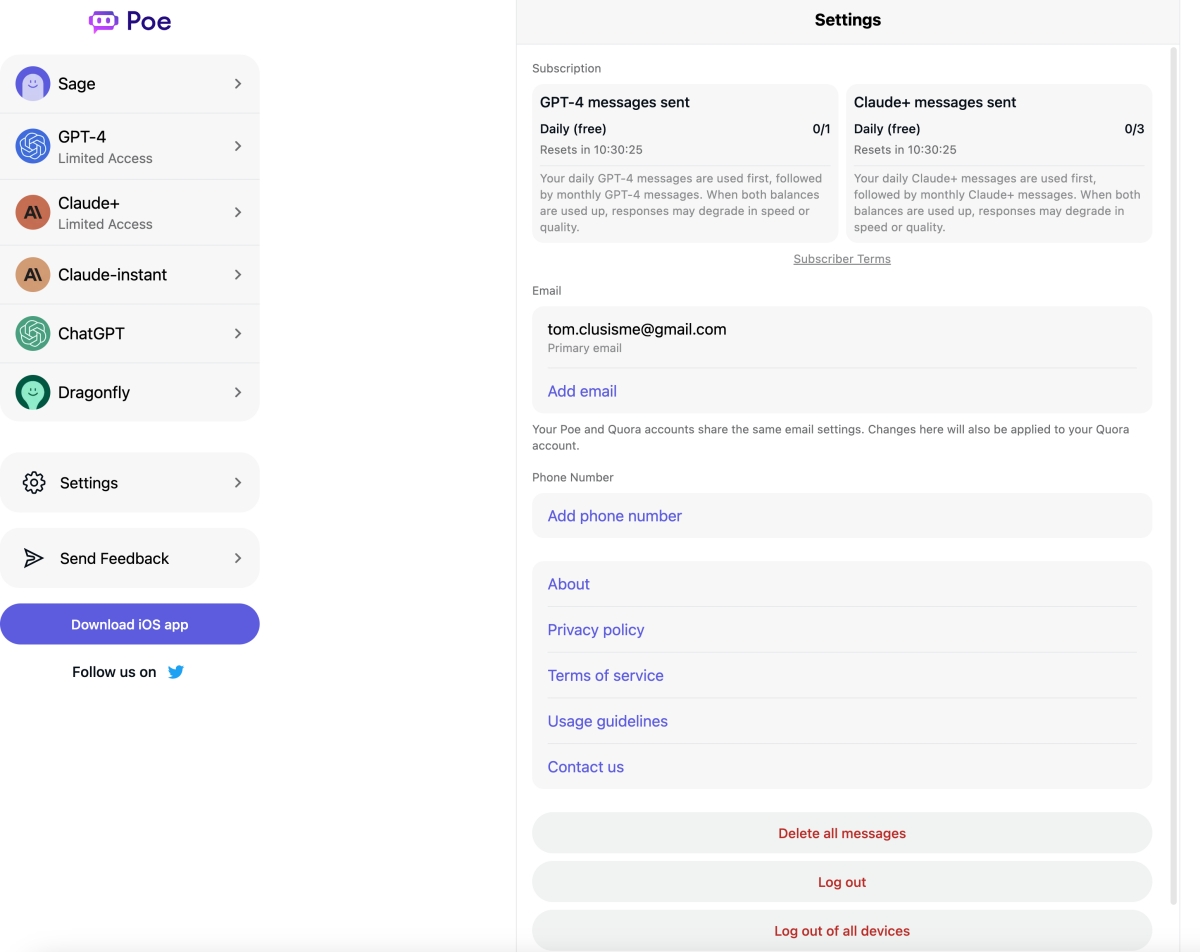Screen dimensions: 1200x952
Task: Click Add email link
Action: point(582,391)
